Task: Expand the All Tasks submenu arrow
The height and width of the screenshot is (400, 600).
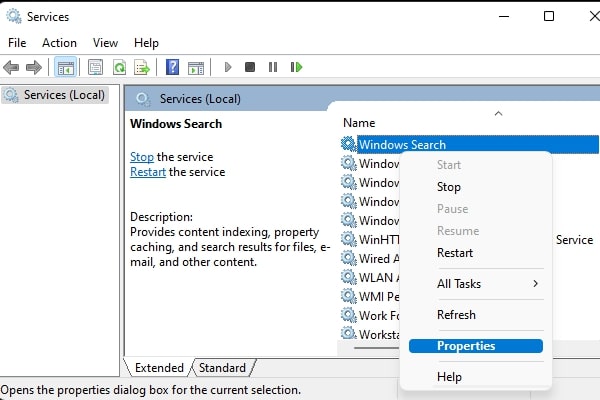Action: pos(535,284)
